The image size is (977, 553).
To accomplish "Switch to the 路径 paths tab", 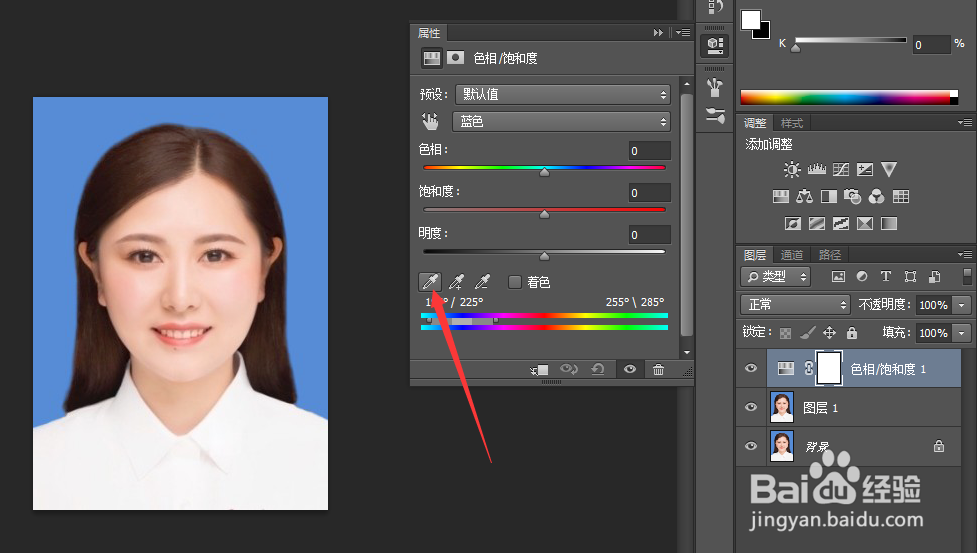I will point(830,255).
